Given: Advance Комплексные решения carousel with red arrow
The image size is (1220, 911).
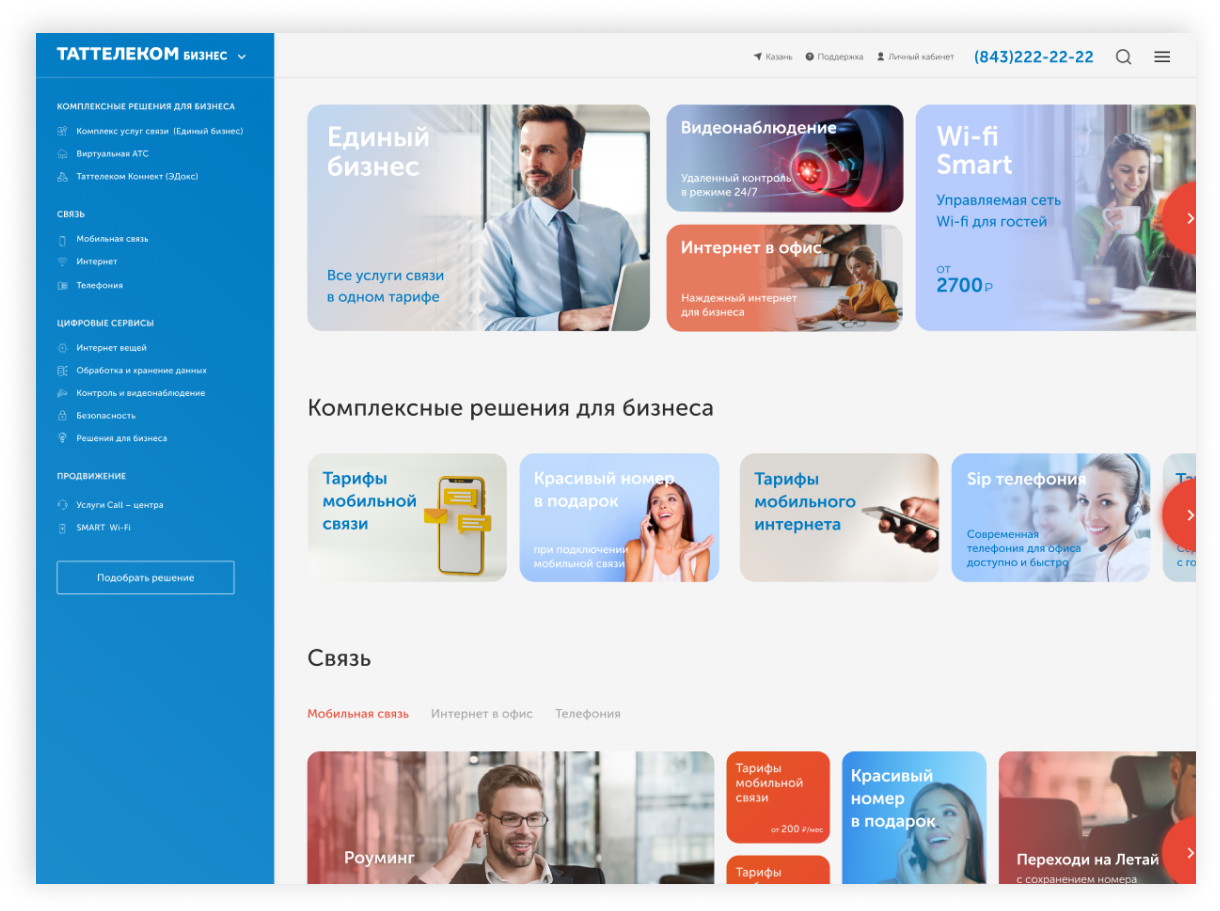Looking at the screenshot, I should pyautogui.click(x=1182, y=516).
